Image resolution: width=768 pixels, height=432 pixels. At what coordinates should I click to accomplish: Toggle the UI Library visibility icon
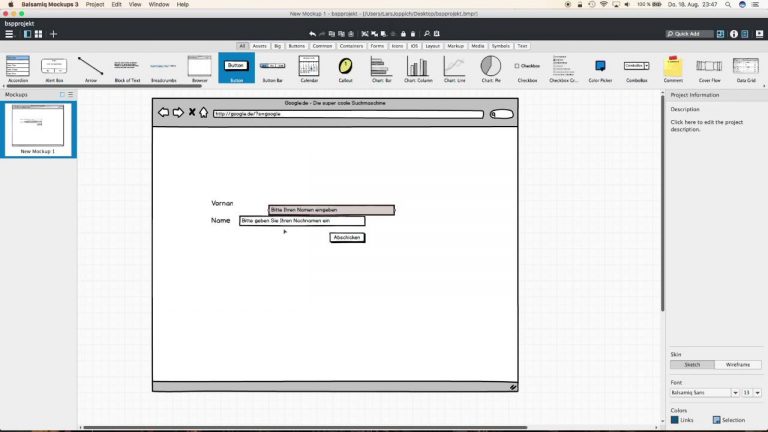[x=720, y=34]
